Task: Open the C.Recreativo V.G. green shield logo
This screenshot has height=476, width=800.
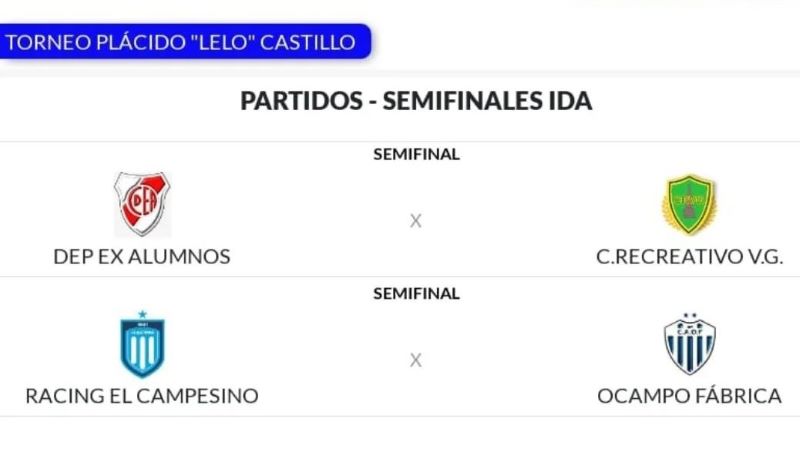Action: (689, 205)
